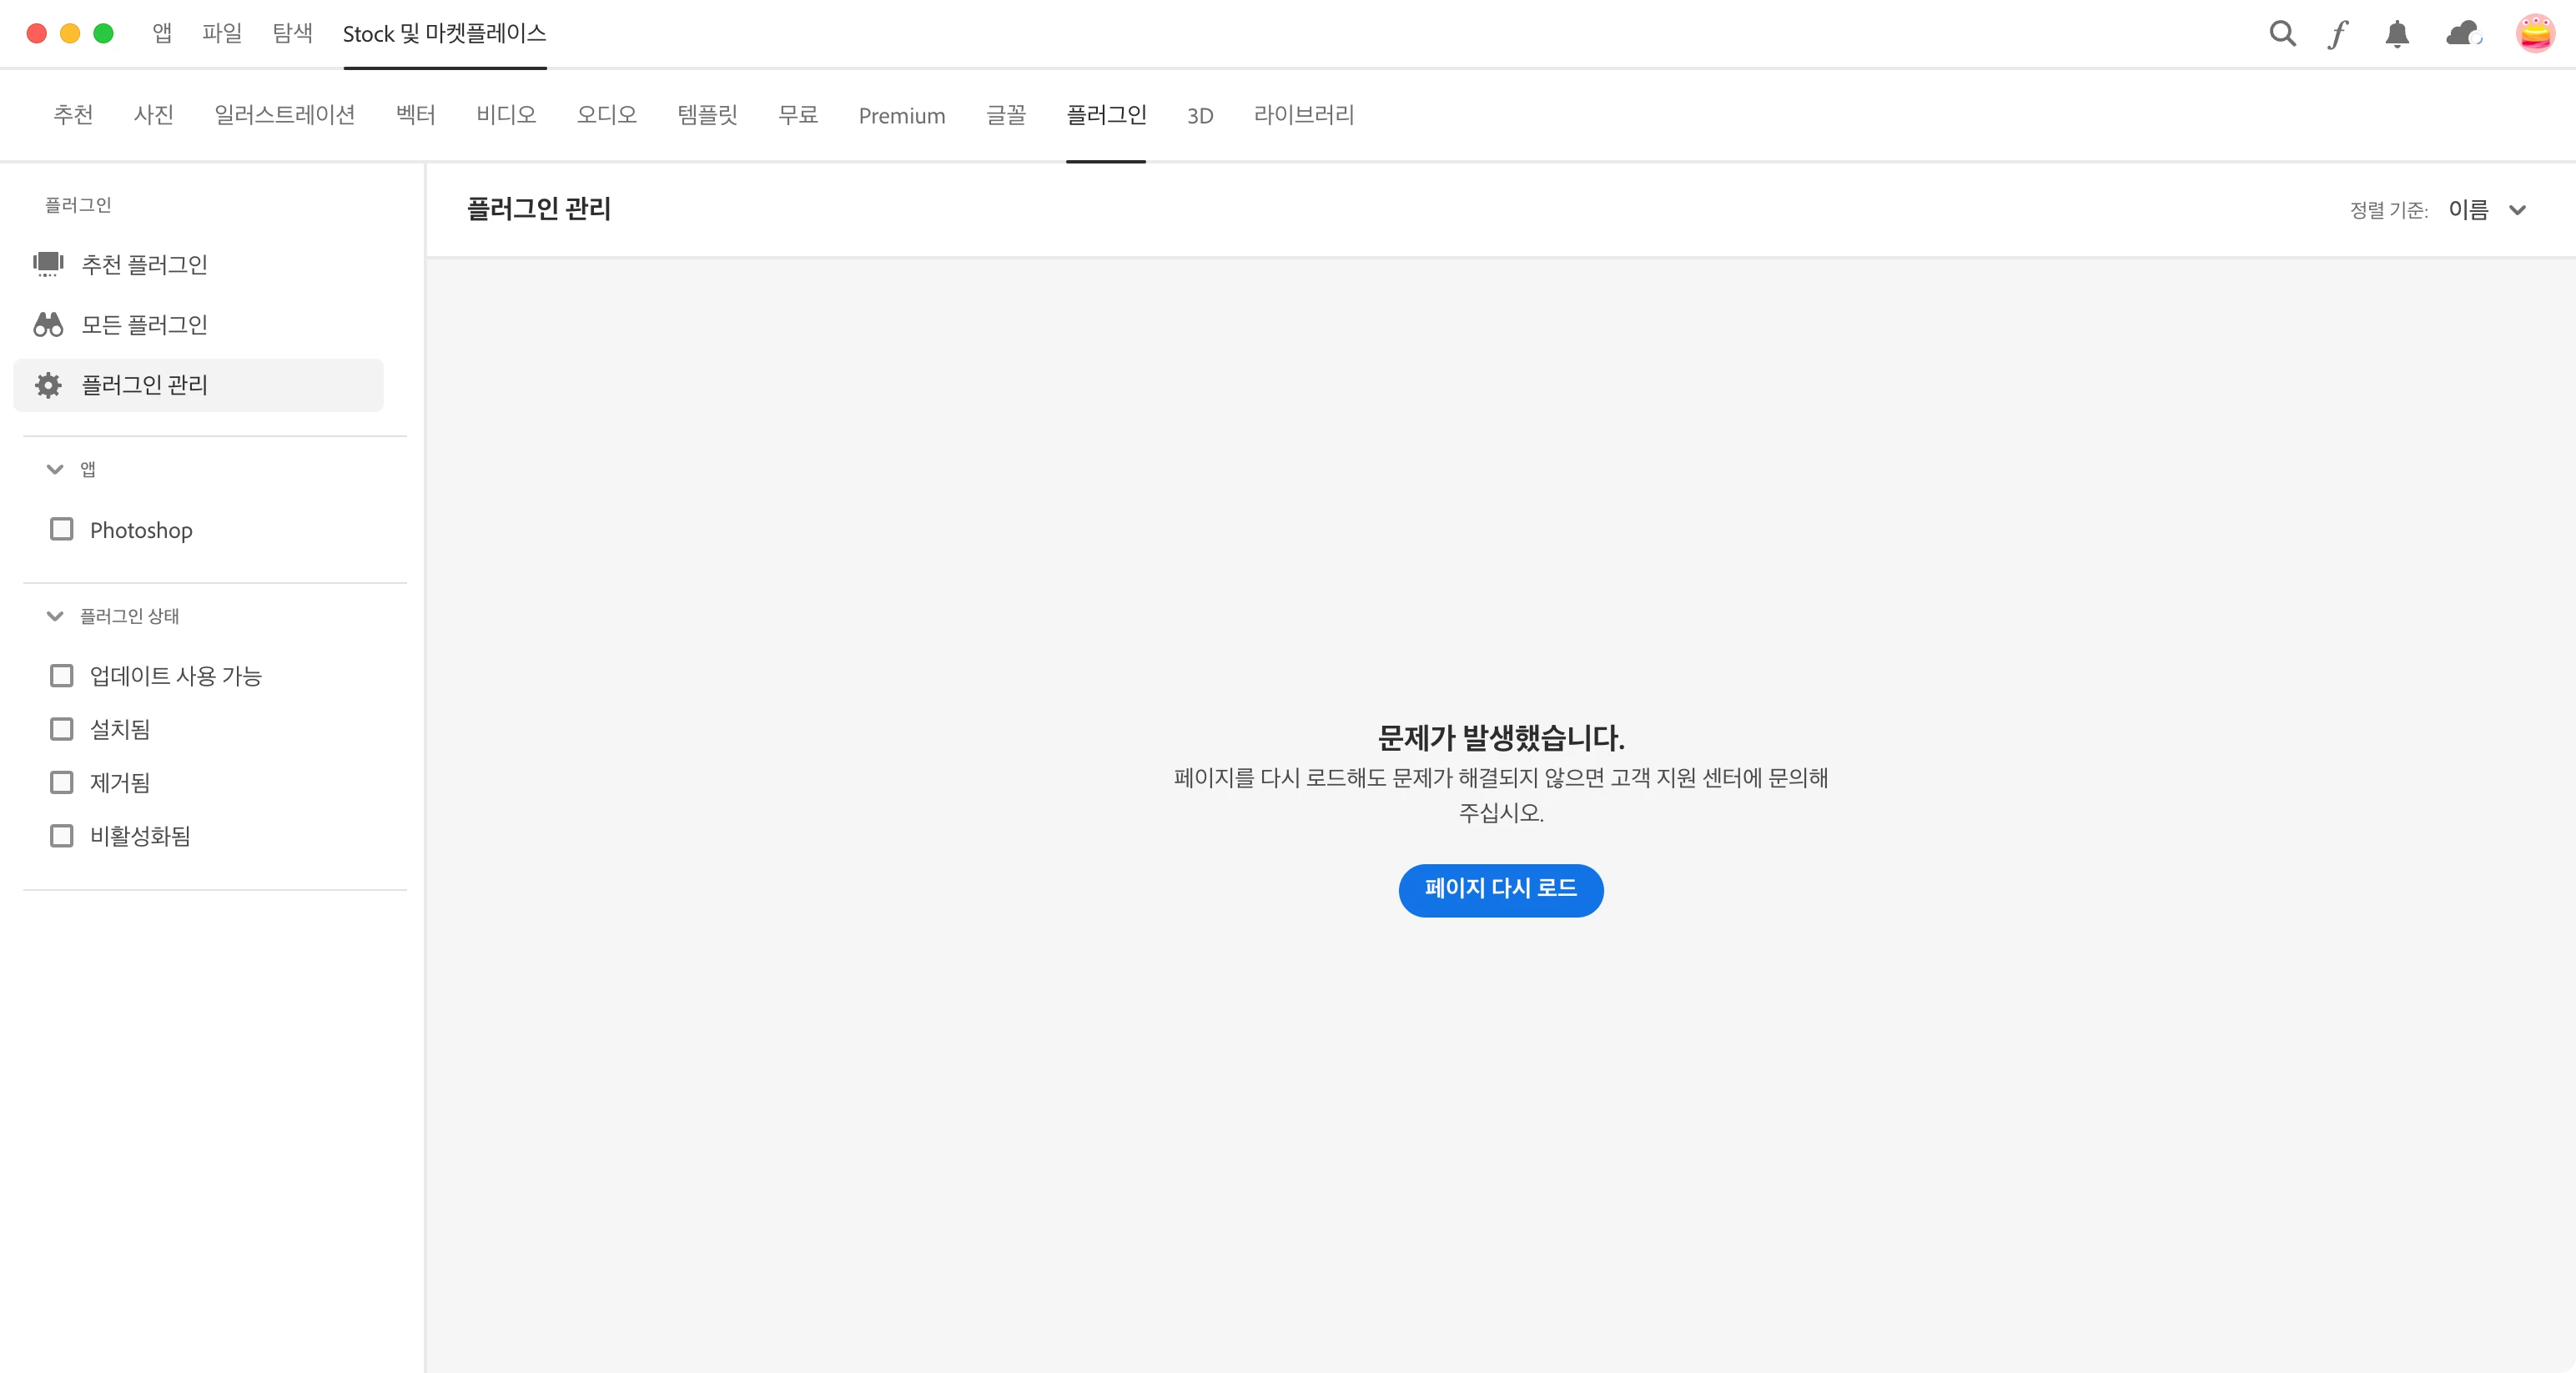Click the fonts f icon
2576x1373 pixels.
(x=2338, y=34)
